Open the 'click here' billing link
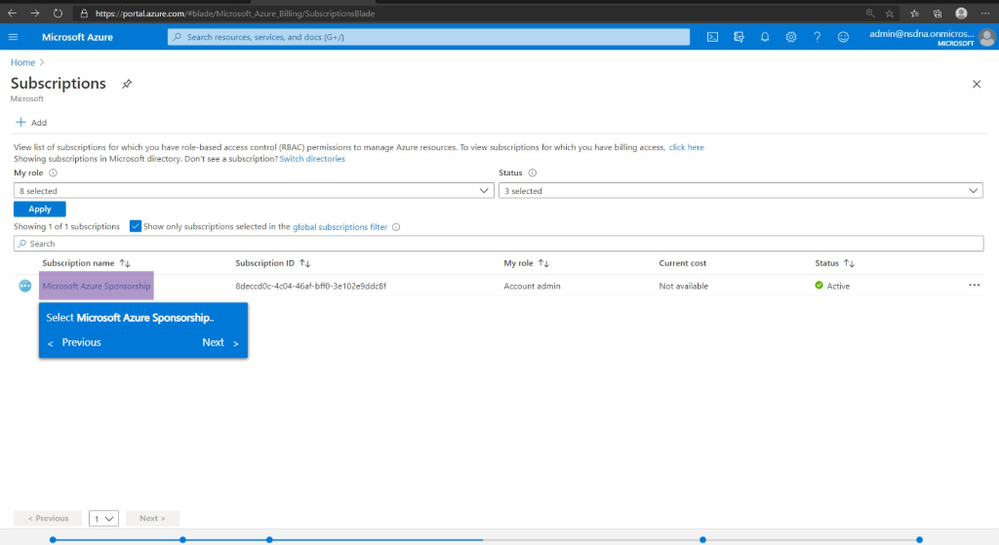This screenshot has height=545, width=999. pyautogui.click(x=686, y=147)
